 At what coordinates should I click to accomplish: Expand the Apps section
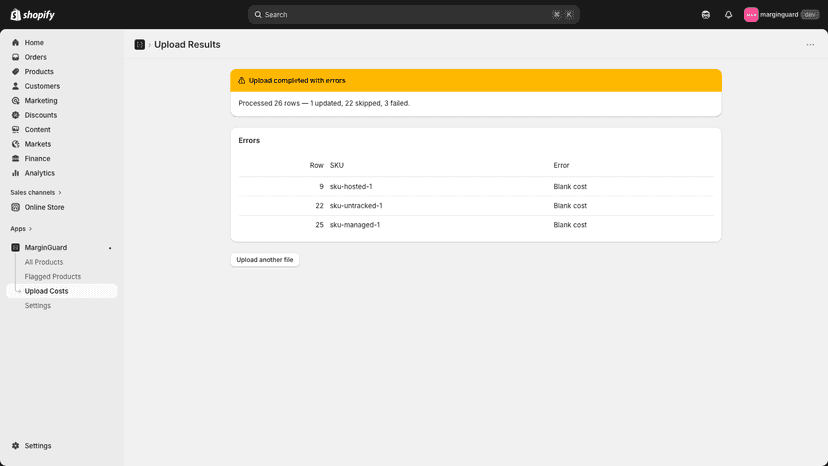[21, 229]
